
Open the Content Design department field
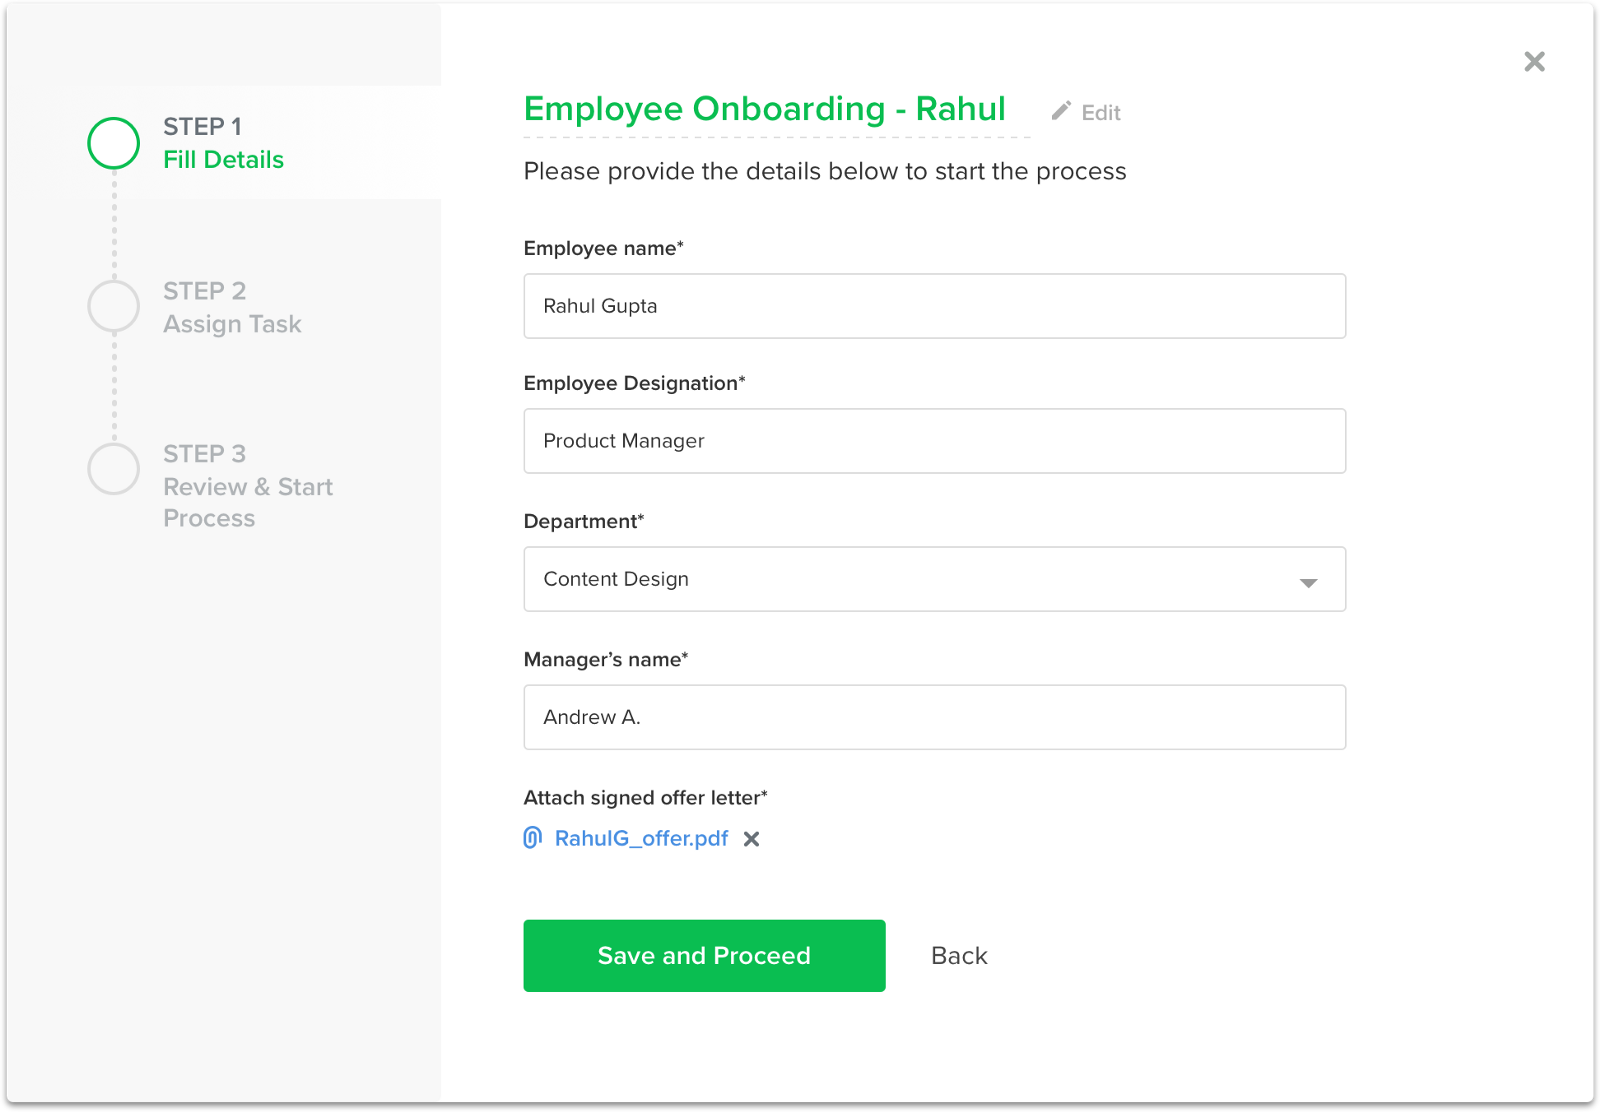(900, 579)
